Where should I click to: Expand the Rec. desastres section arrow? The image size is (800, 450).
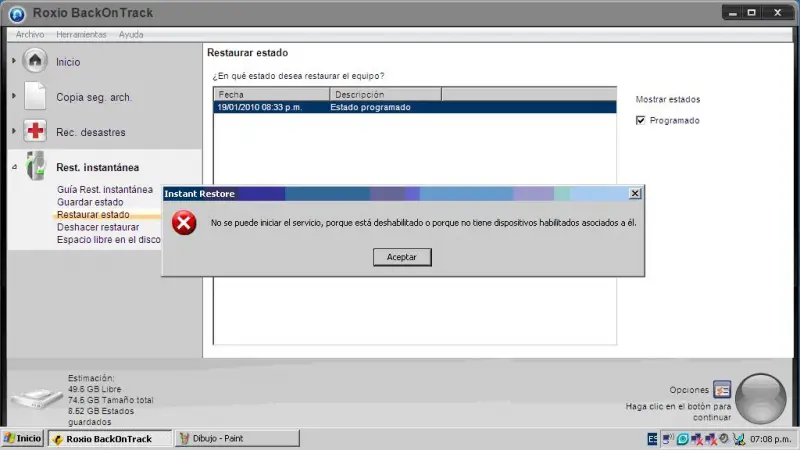coord(14,131)
